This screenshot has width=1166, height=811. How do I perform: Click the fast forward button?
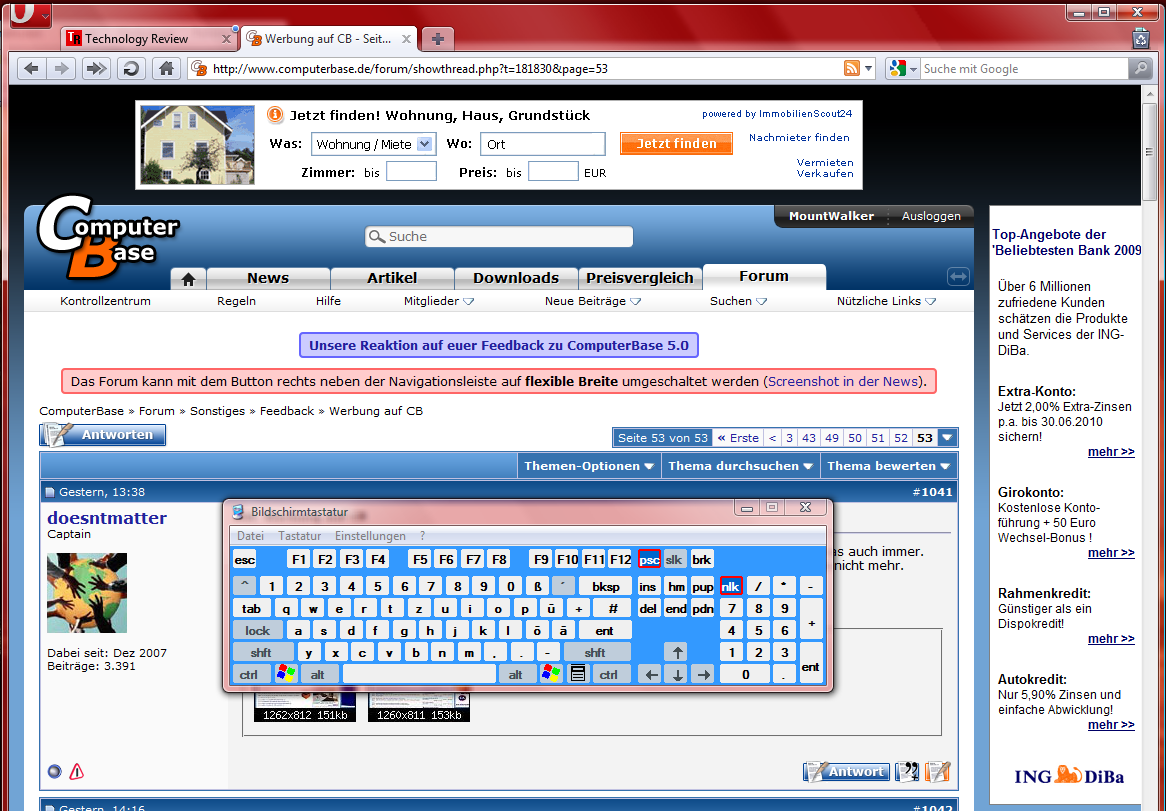(x=95, y=68)
